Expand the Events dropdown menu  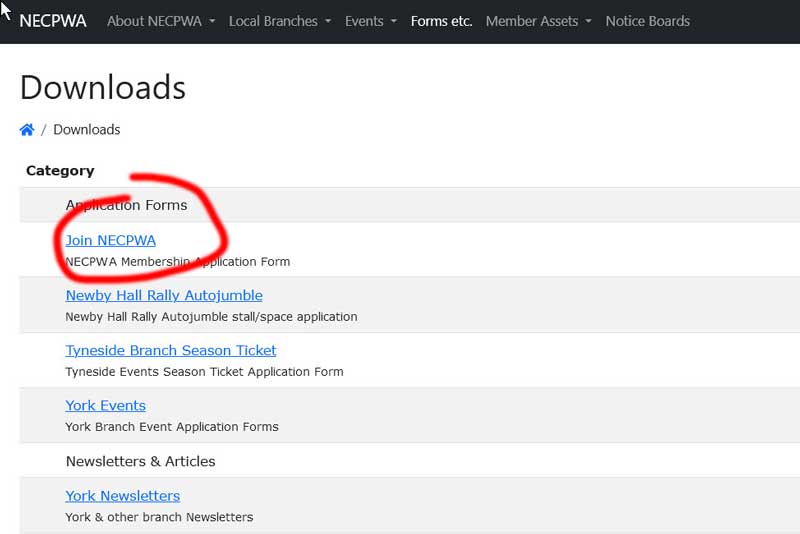pos(371,21)
